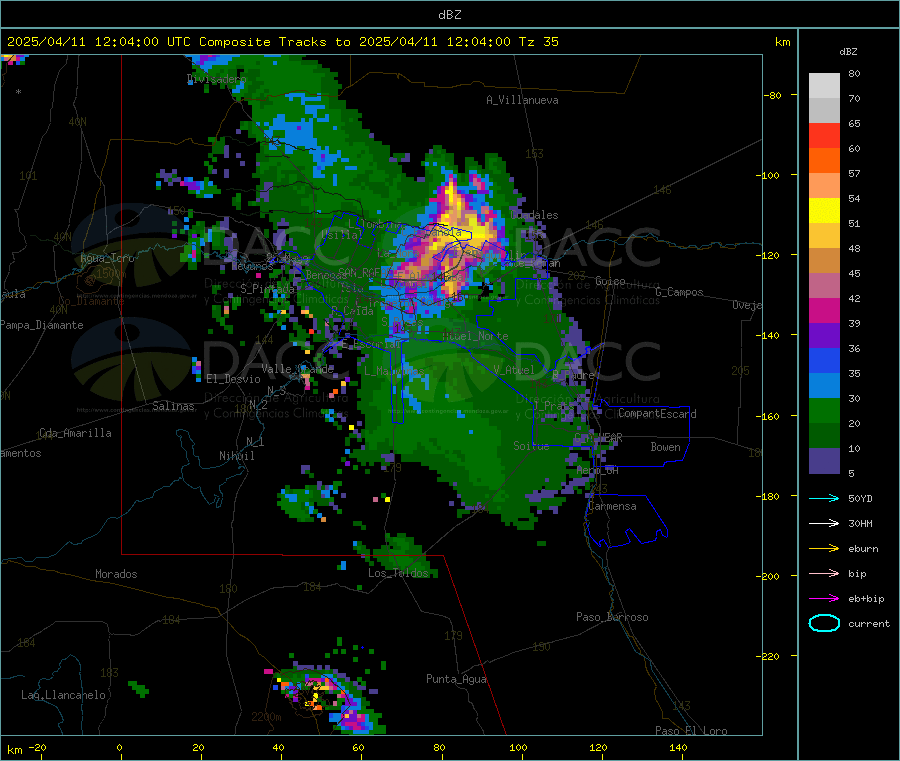Click the Carmensa map label
This screenshot has width=900, height=761.
click(612, 506)
